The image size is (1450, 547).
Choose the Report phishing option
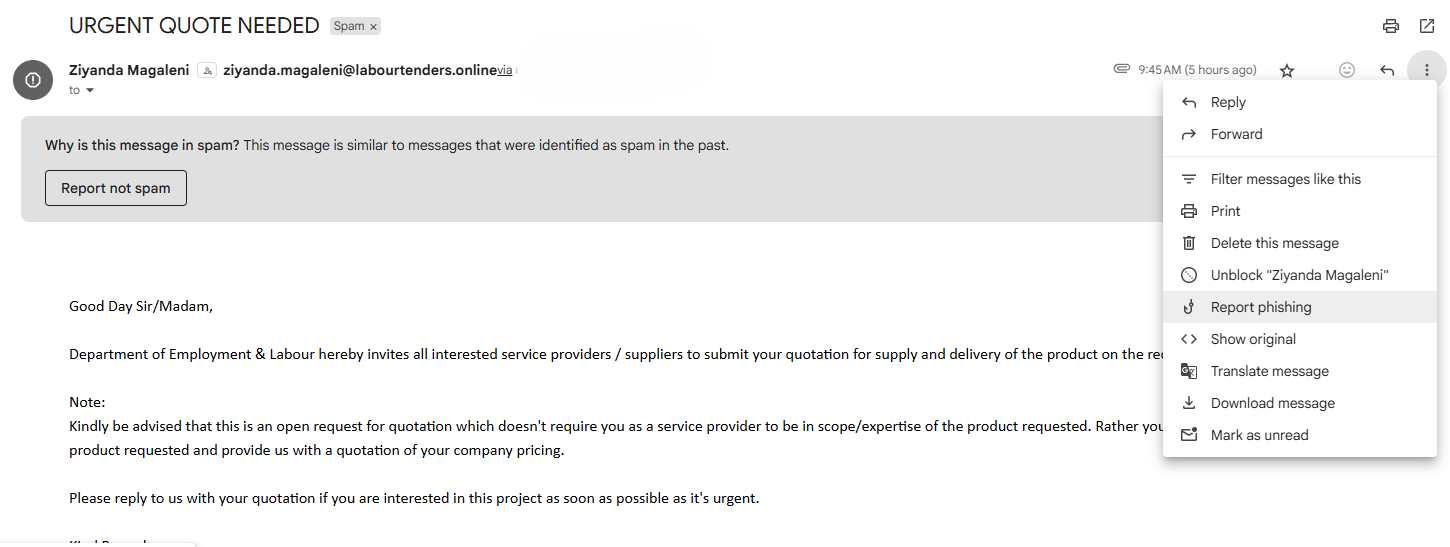tap(1260, 307)
